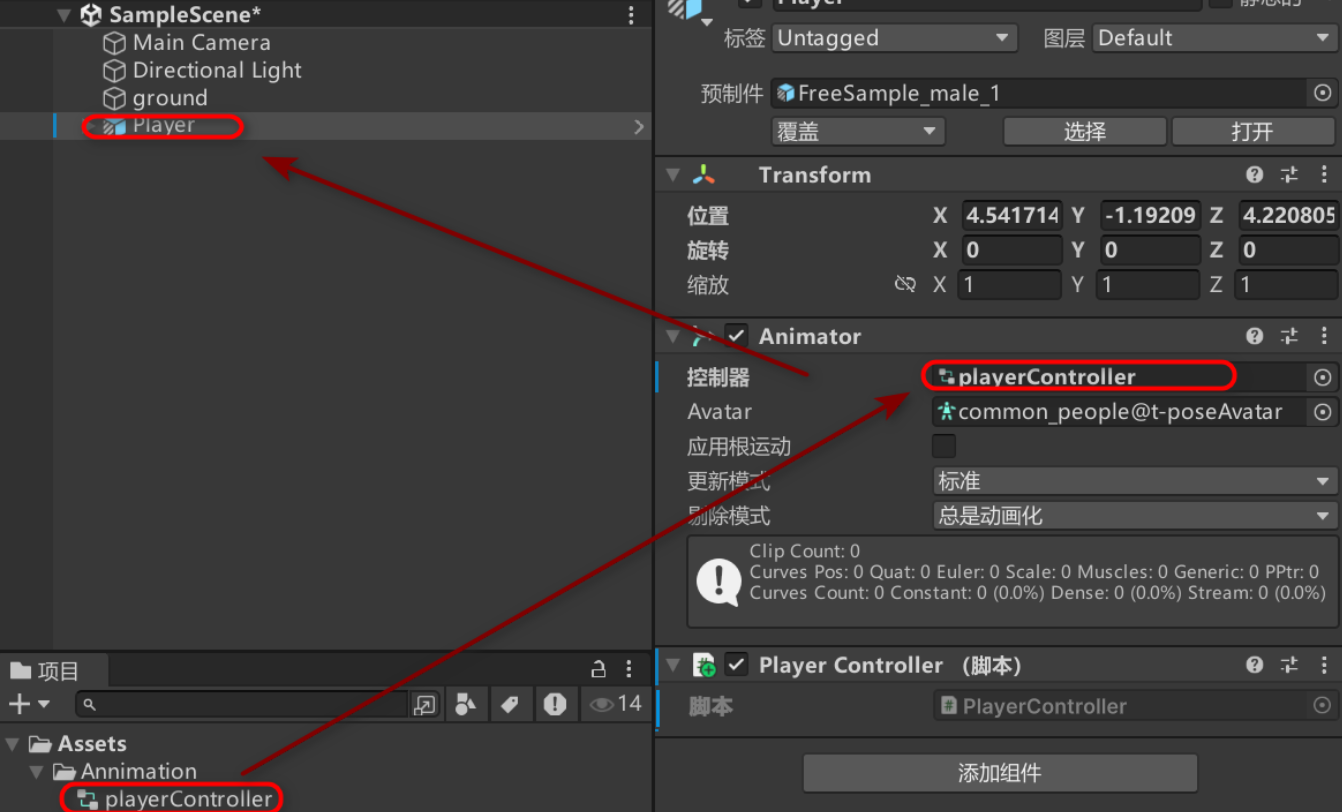Image resolution: width=1342 pixels, height=812 pixels.
Task: Open Transform component preset selector icon
Action: (x=1290, y=175)
